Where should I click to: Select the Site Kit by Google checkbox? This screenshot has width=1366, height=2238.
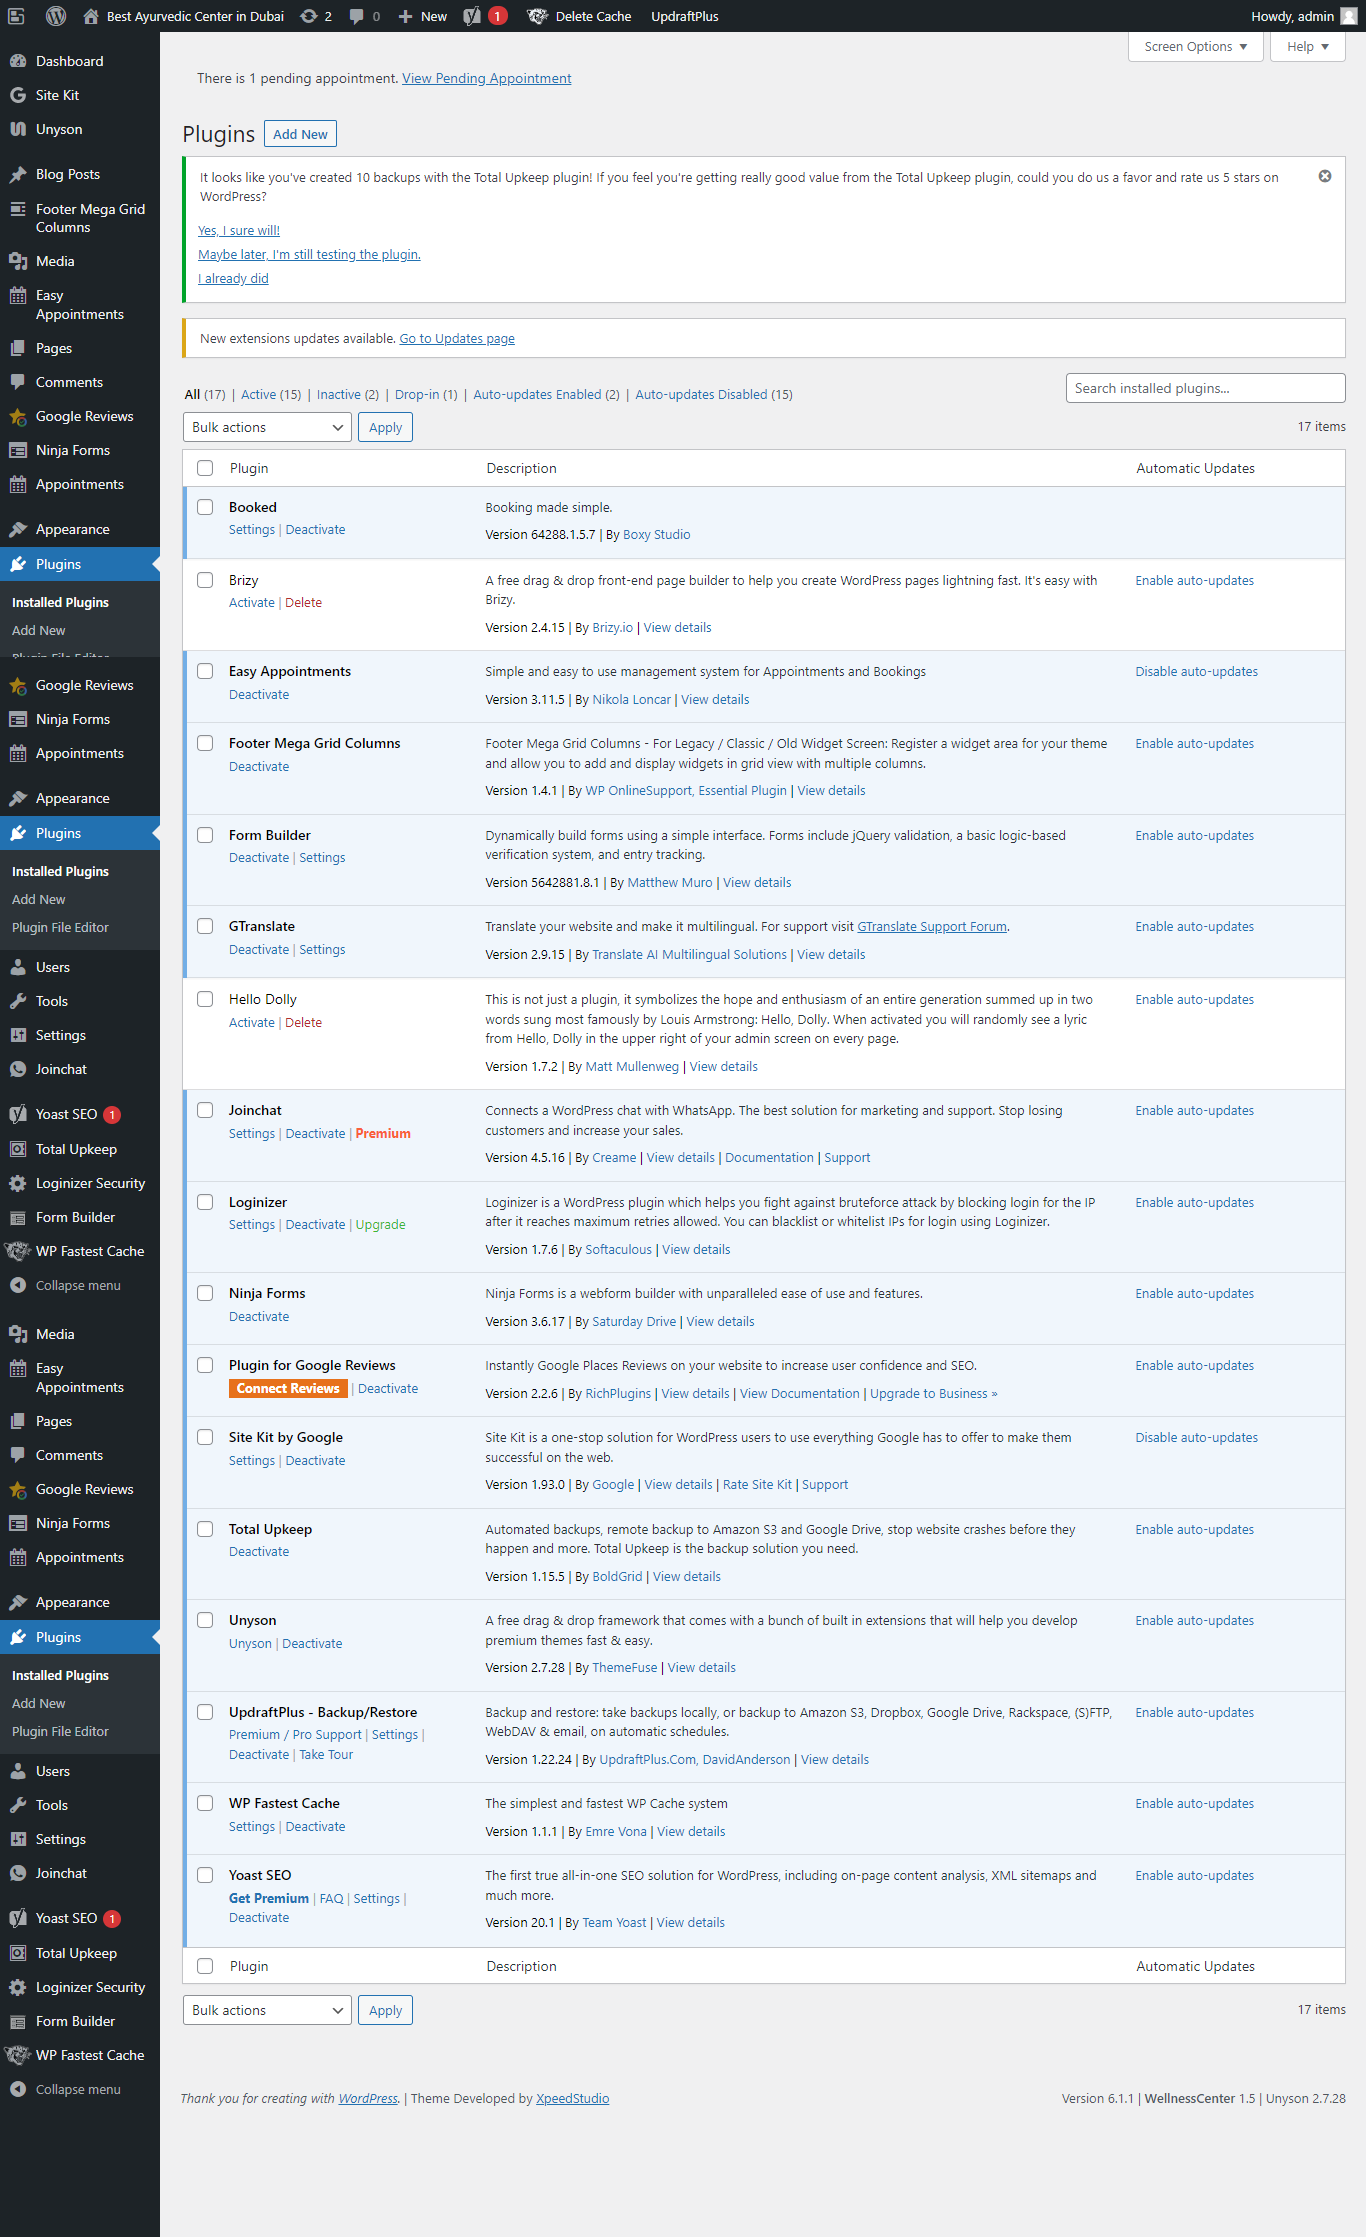pos(205,1437)
